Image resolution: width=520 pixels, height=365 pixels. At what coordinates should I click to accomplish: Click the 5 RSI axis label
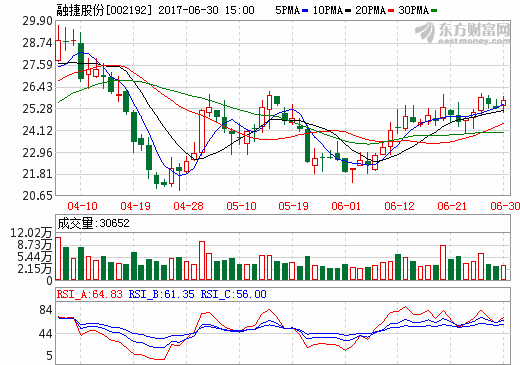(49, 356)
